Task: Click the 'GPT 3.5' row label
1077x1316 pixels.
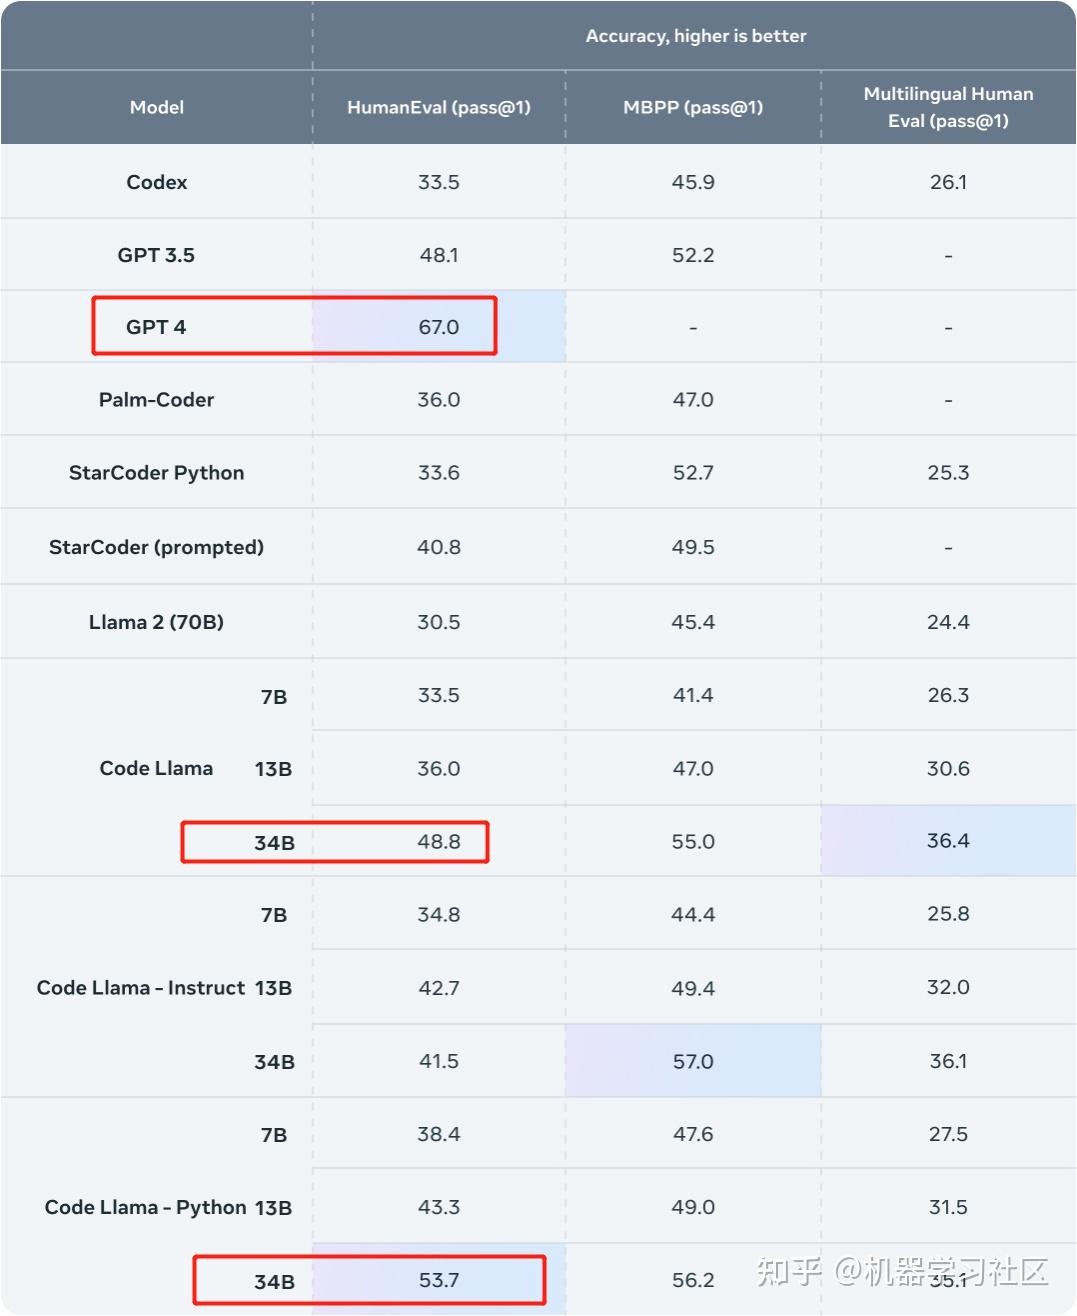Action: [x=156, y=255]
